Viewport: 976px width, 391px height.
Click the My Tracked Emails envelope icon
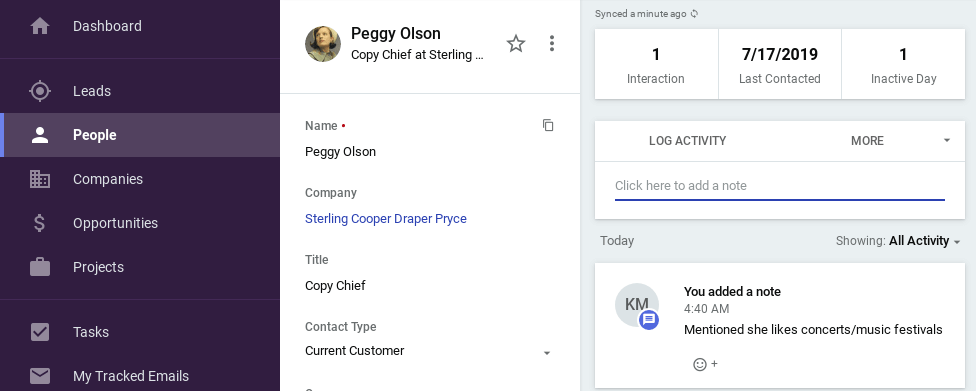tap(40, 376)
